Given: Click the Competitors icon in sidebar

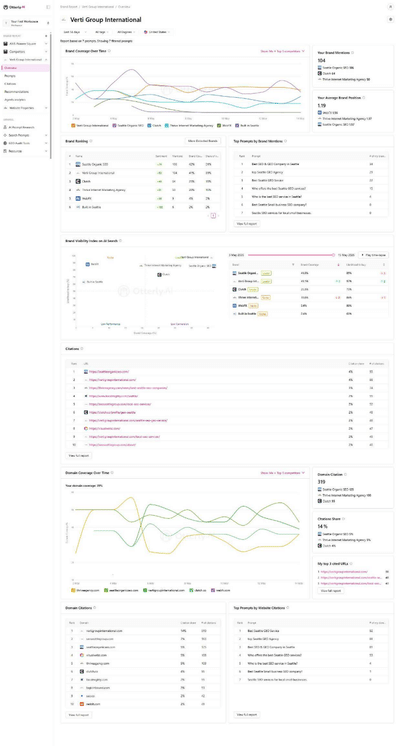Looking at the screenshot, I should pyautogui.click(x=5, y=51).
